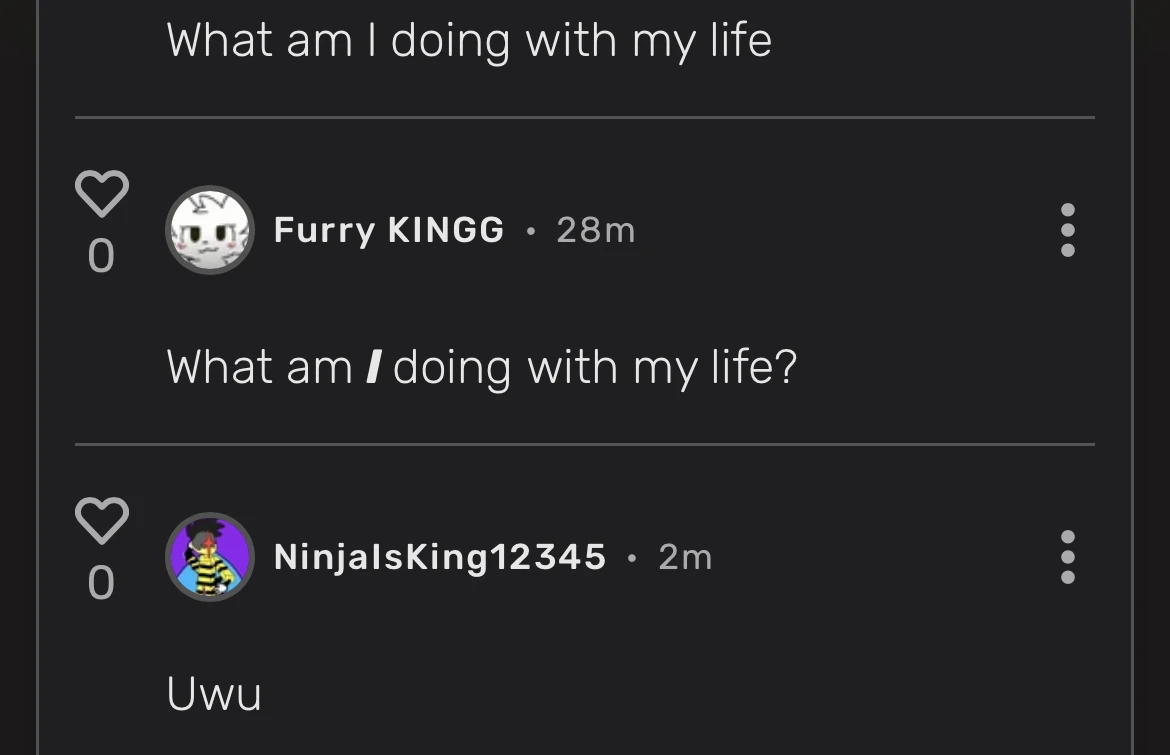1170x755 pixels.
Task: Click the 28m timestamp
Action: [595, 230]
